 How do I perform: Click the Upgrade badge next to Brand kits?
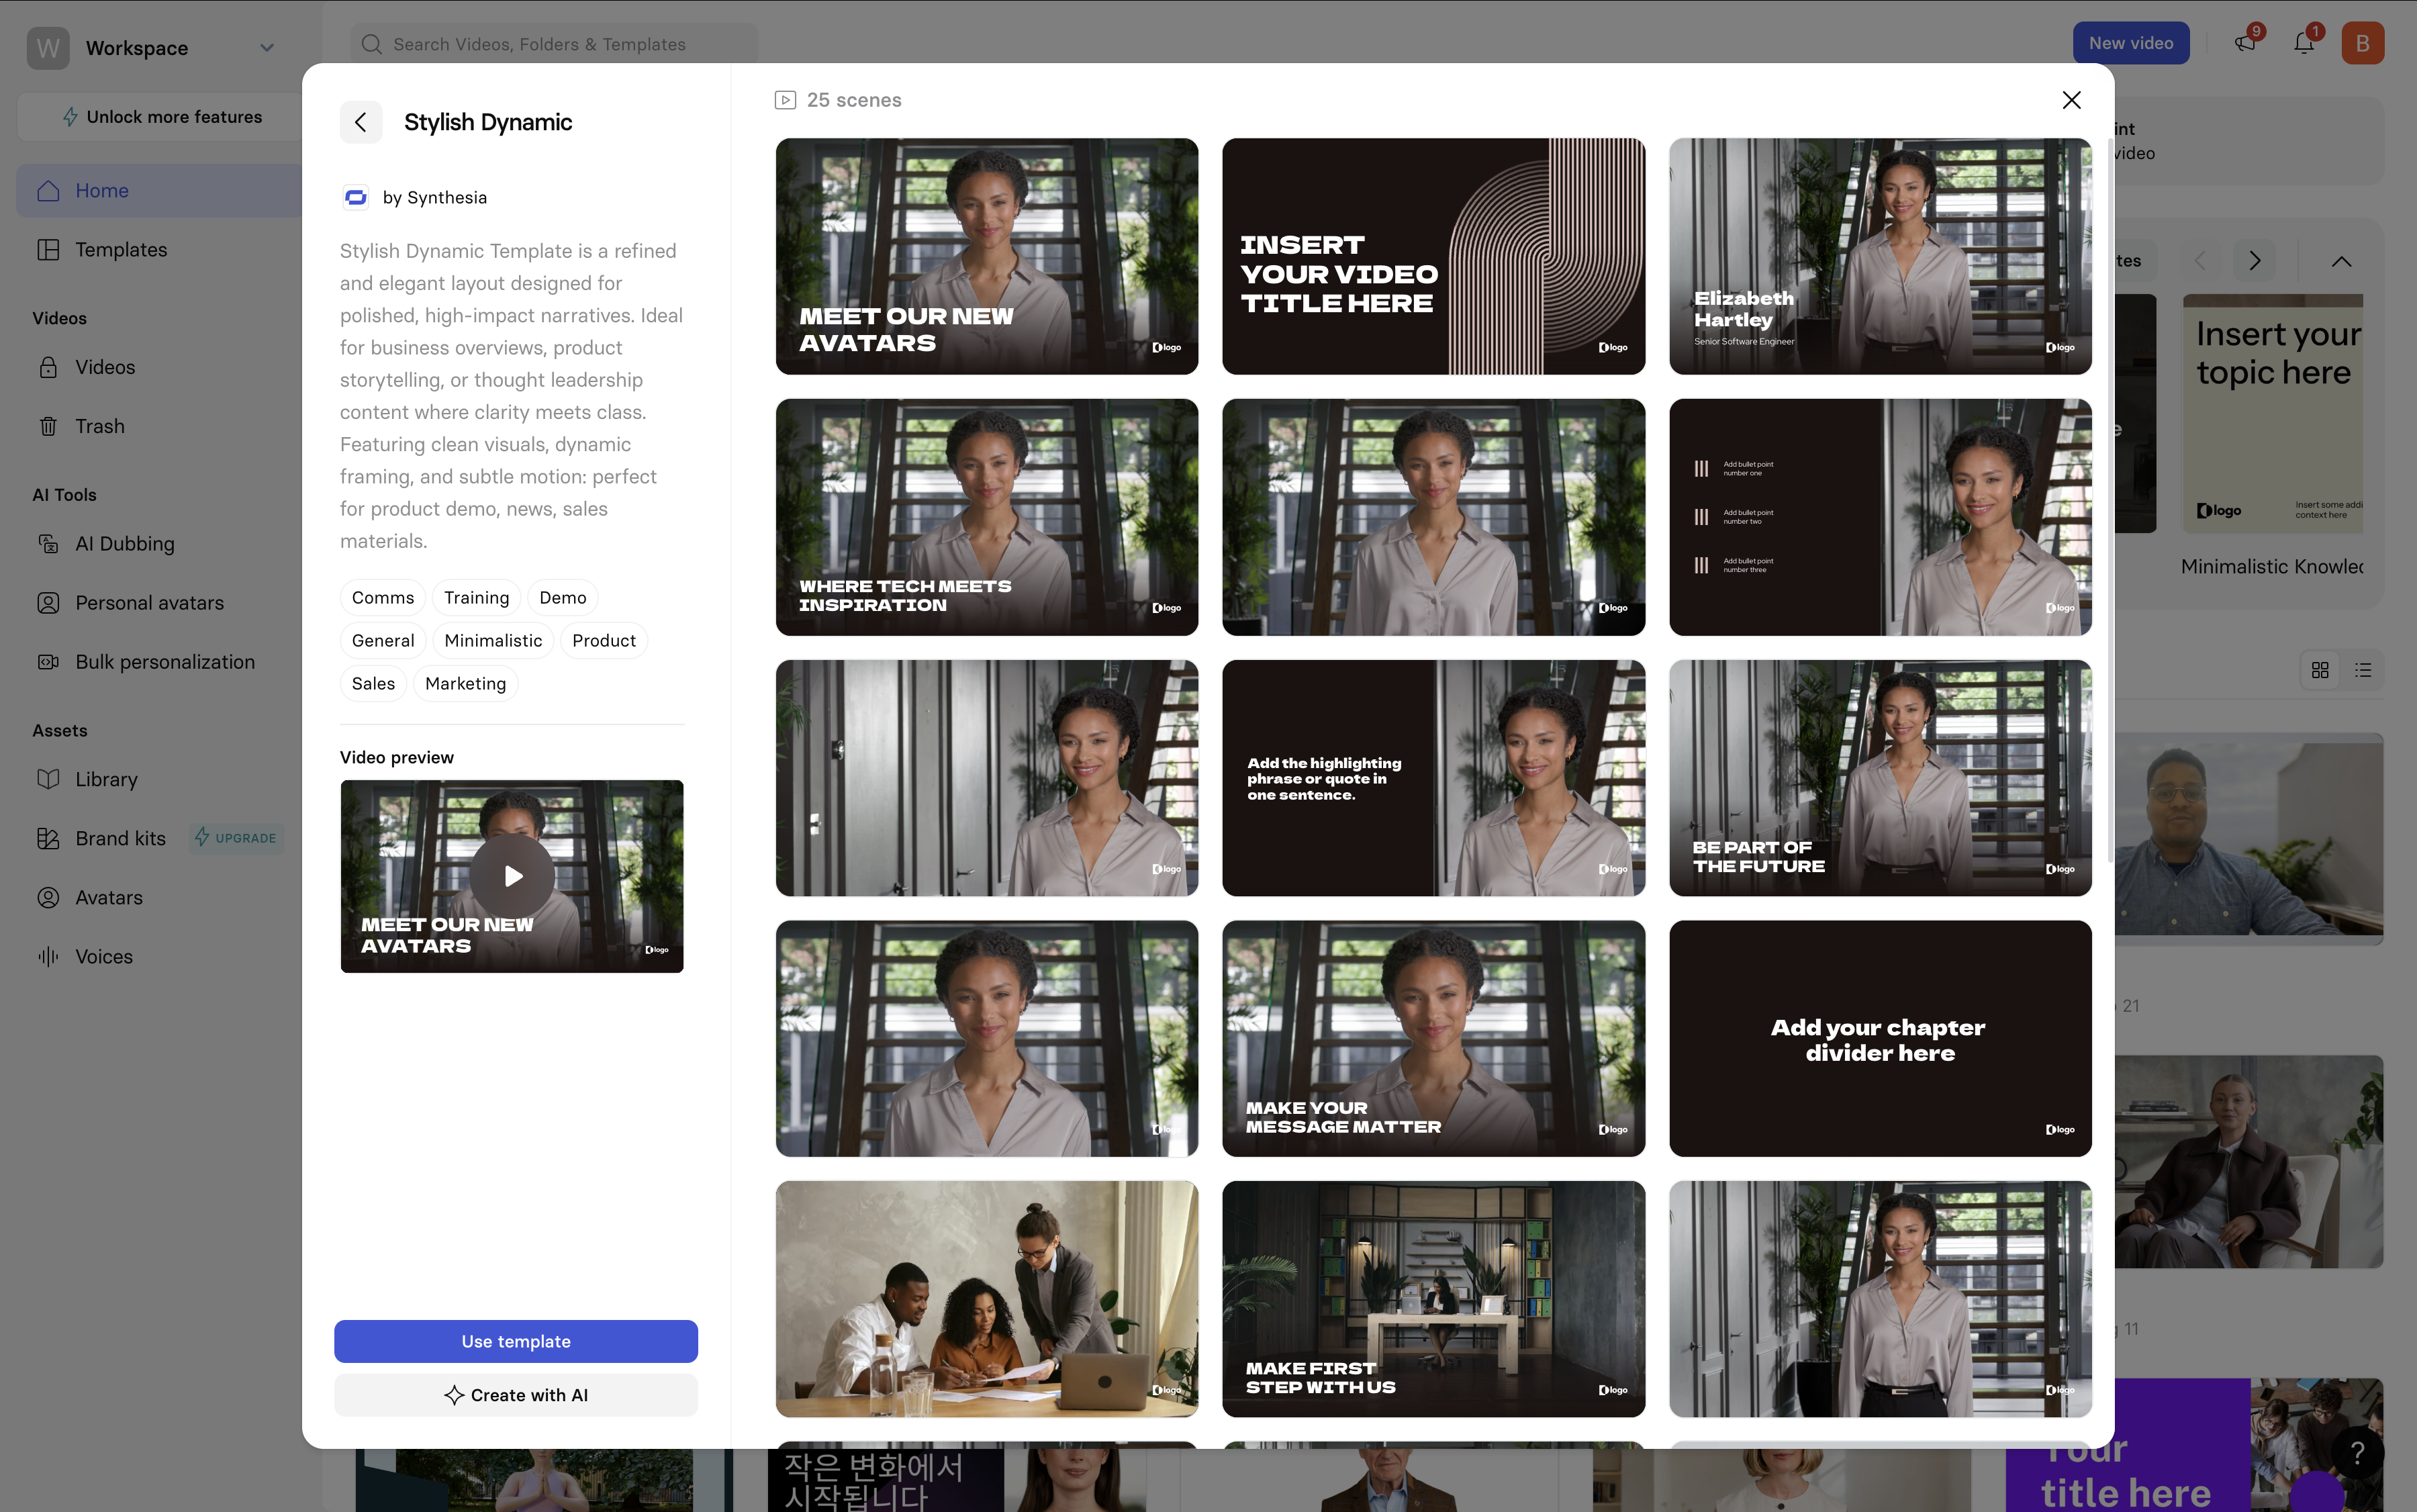pyautogui.click(x=237, y=838)
